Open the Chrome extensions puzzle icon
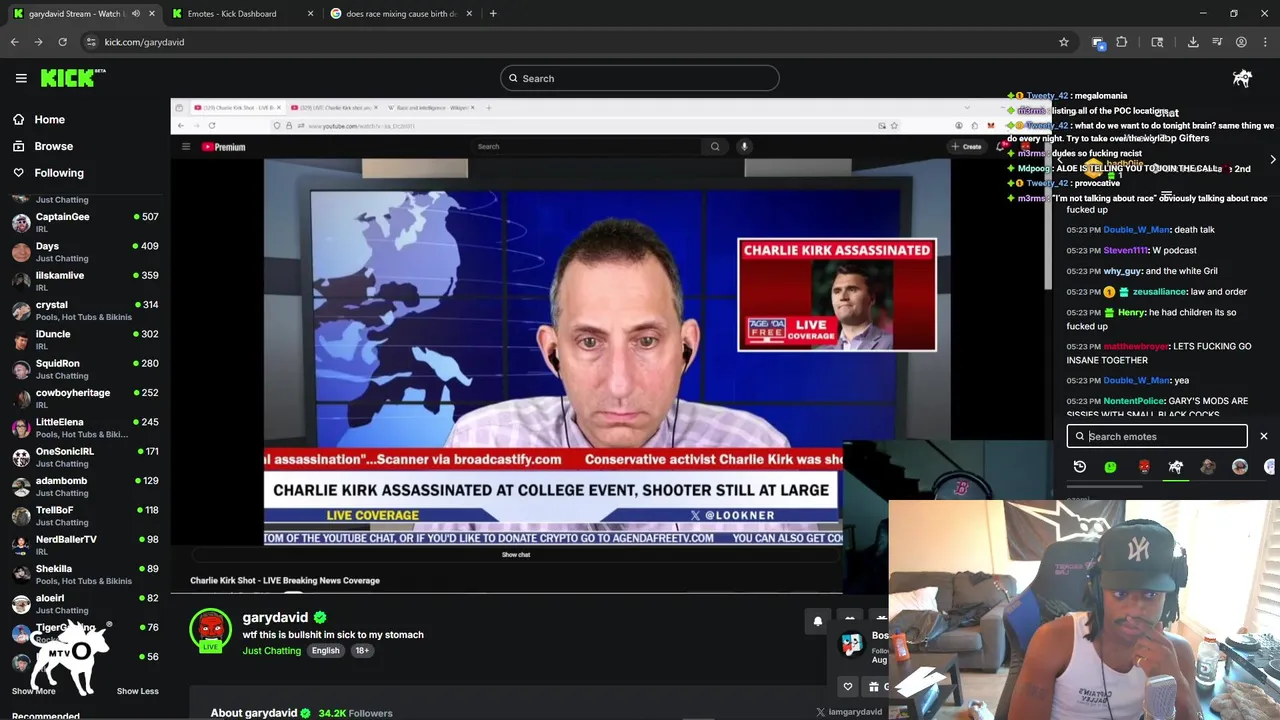Image resolution: width=1280 pixels, height=720 pixels. click(x=1121, y=42)
